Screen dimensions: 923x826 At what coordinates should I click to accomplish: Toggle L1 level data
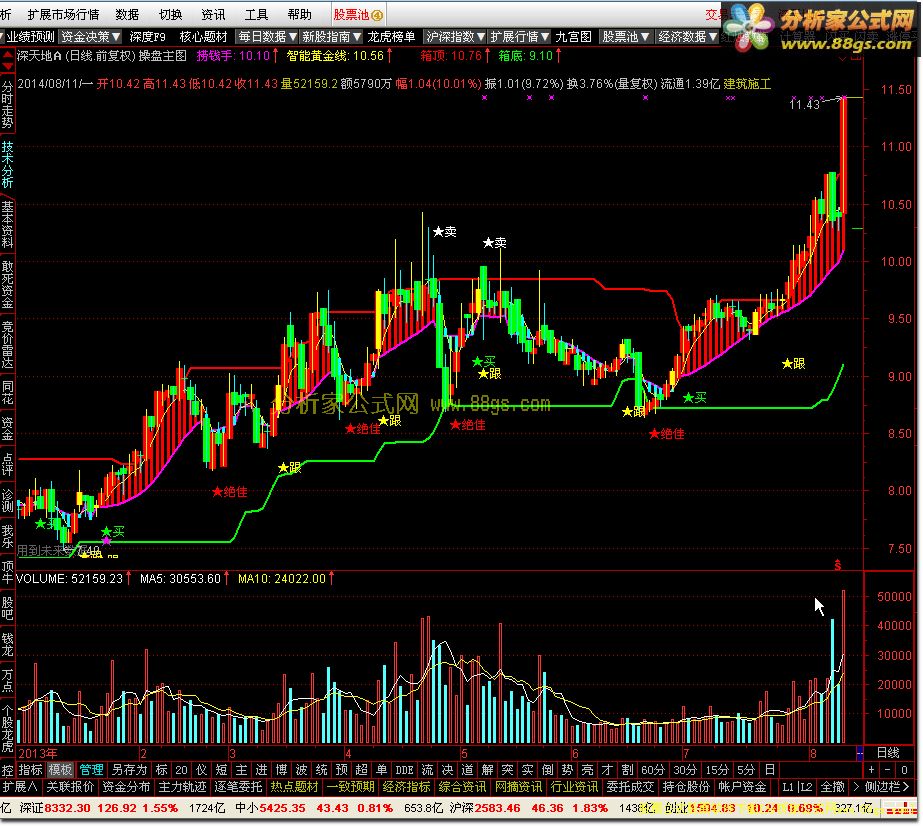click(x=788, y=787)
